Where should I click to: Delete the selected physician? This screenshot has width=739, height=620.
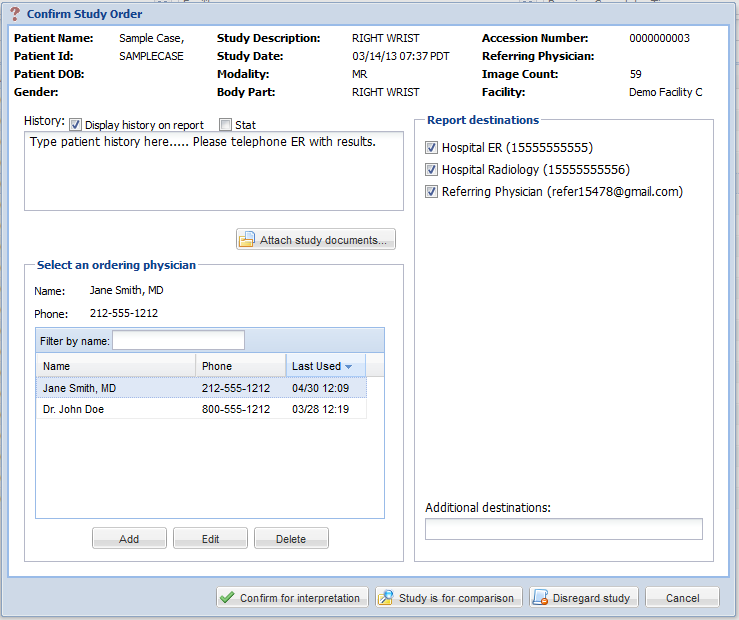(291, 538)
